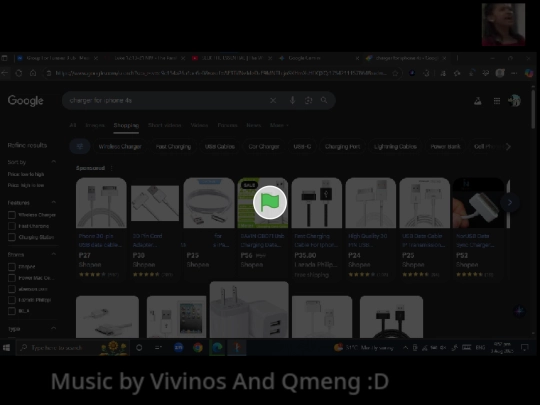Screen dimensions: 540x405
Task: Open the notification center icon
Action: tap(525, 348)
